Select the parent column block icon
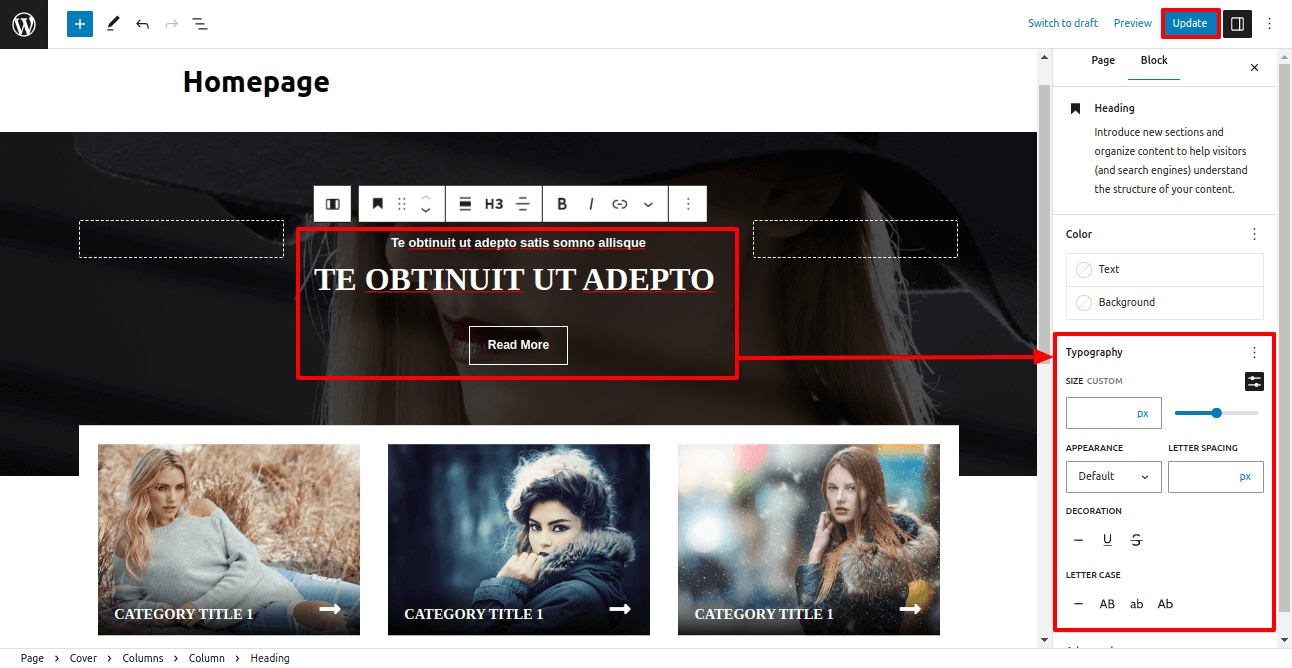1292x668 pixels. coord(333,204)
